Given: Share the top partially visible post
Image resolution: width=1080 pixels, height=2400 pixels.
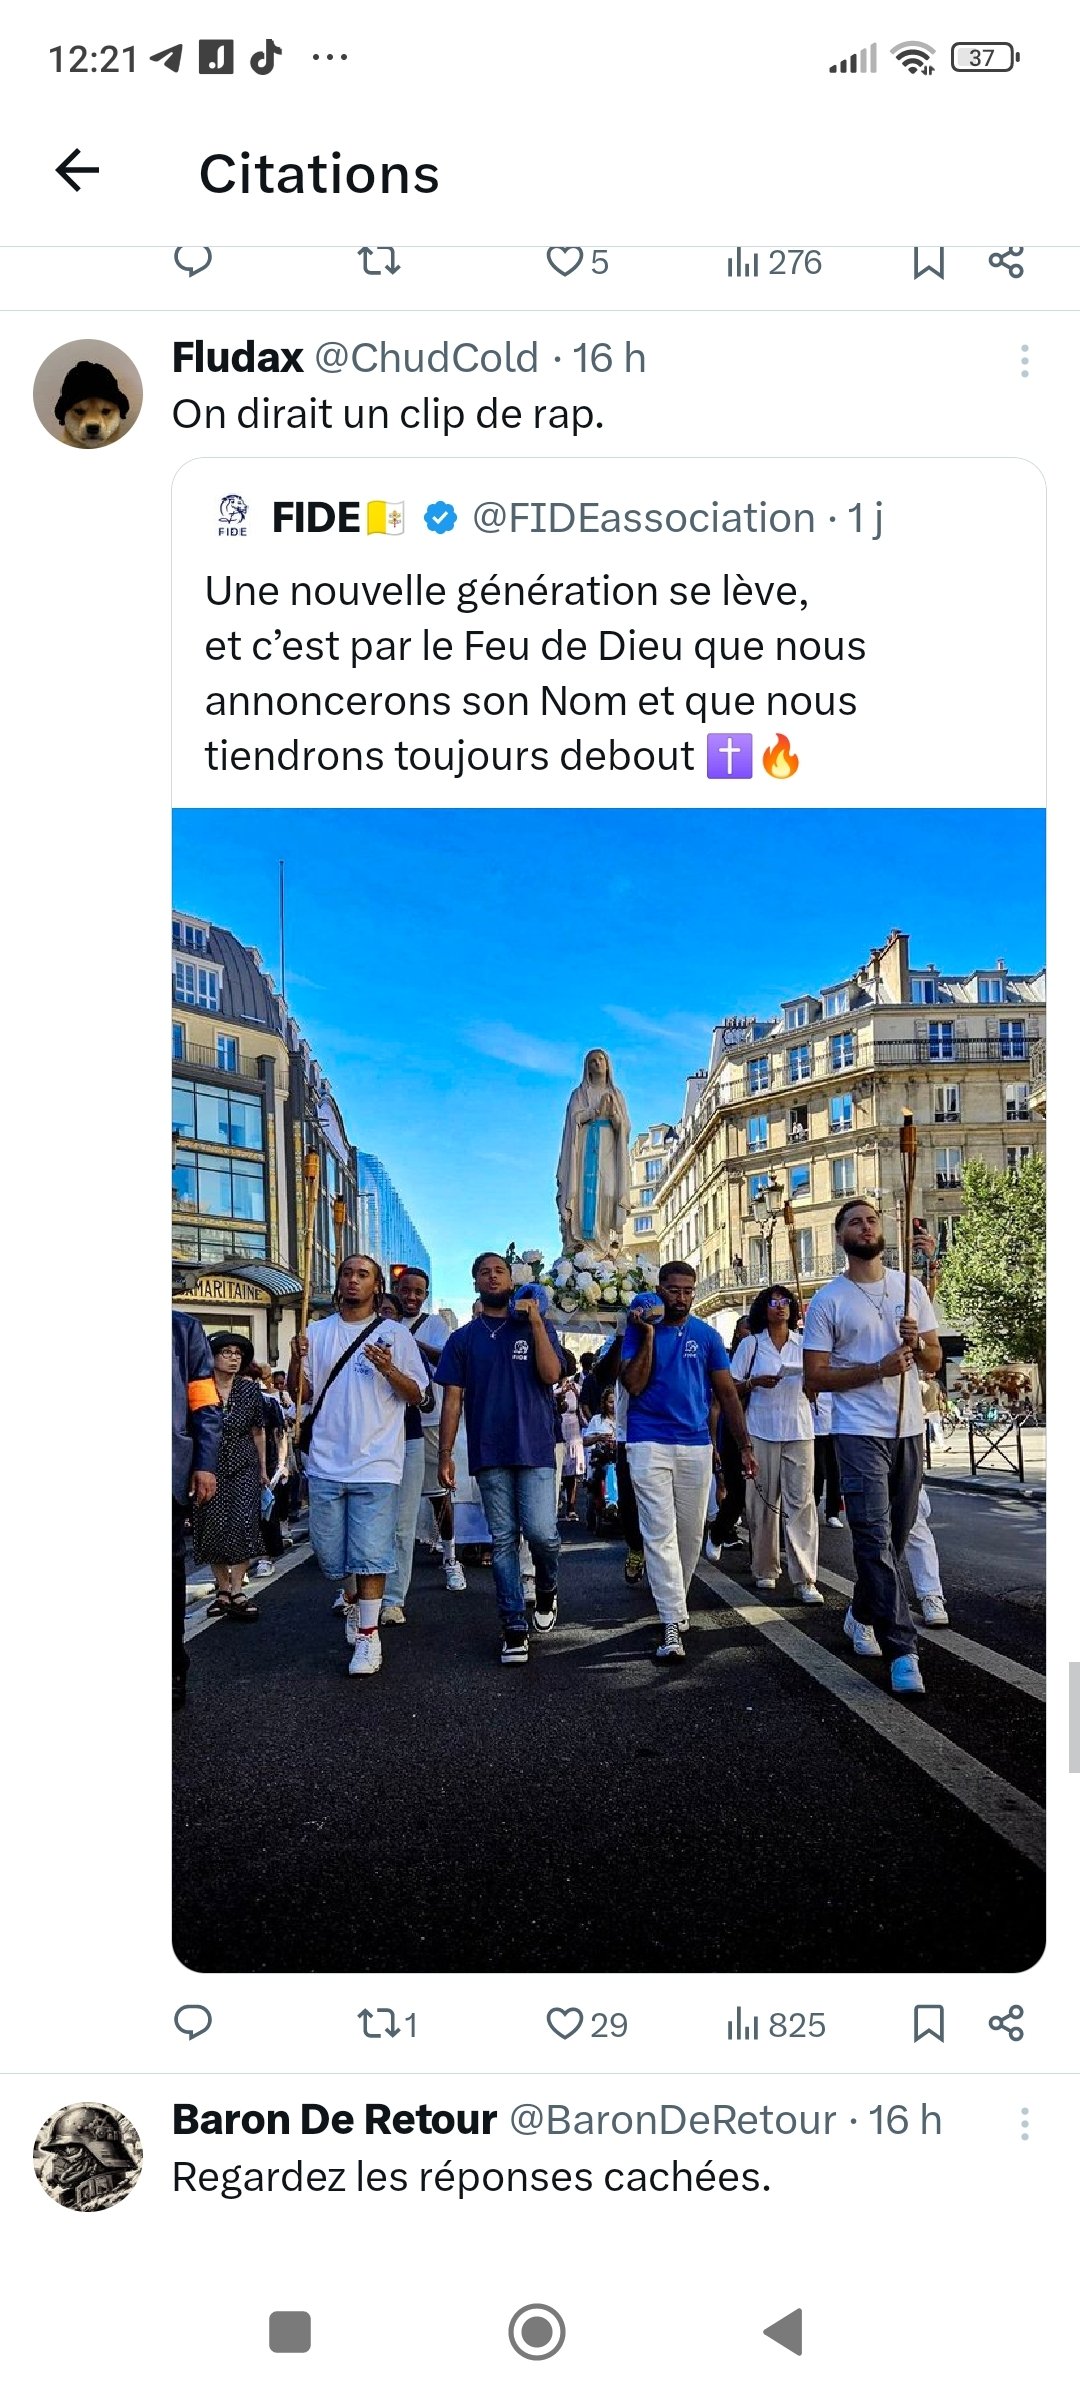Looking at the screenshot, I should [x=1006, y=262].
